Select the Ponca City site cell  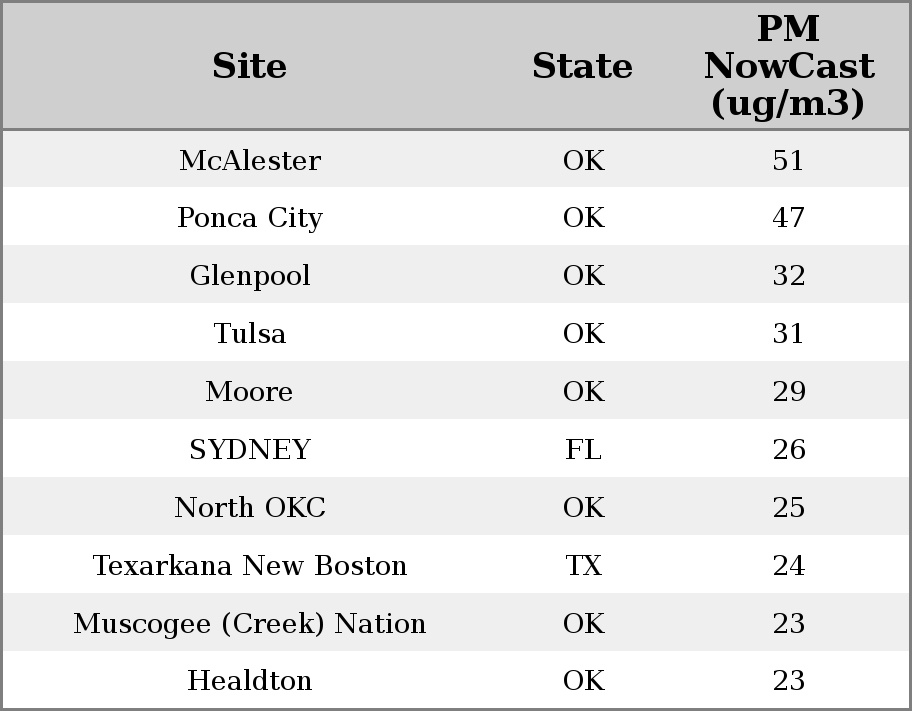coord(250,218)
